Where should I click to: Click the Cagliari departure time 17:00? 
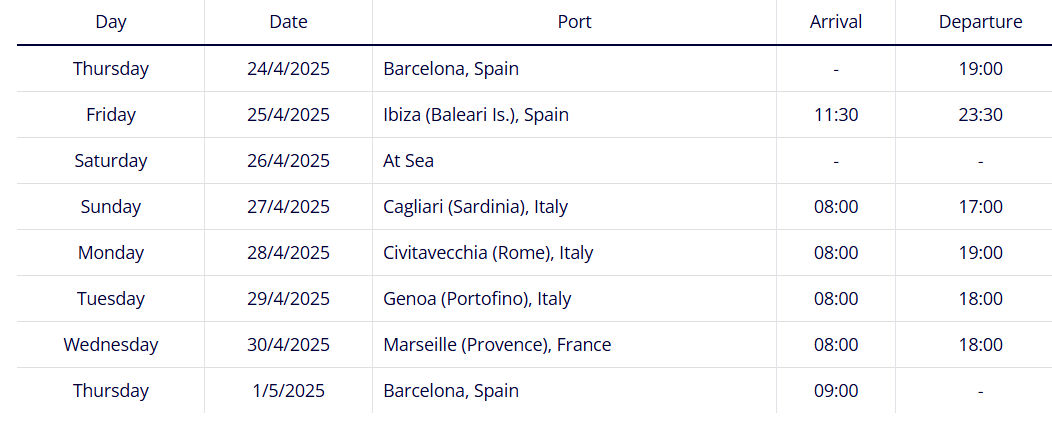[x=981, y=207]
